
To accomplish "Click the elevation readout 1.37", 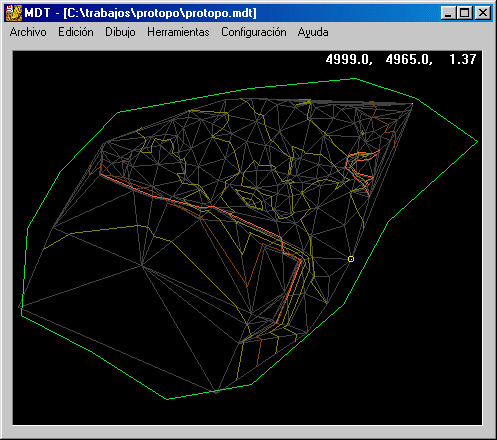I will pos(462,59).
